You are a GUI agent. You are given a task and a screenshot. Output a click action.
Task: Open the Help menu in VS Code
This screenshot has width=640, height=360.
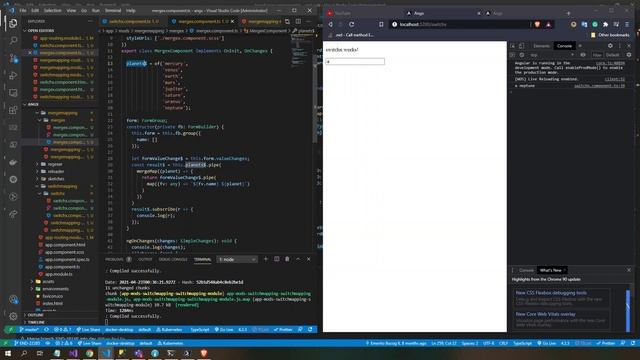131,11
